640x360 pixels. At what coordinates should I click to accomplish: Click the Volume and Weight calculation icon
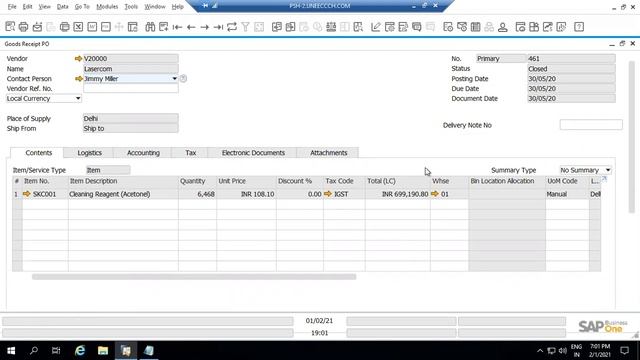point(331,27)
